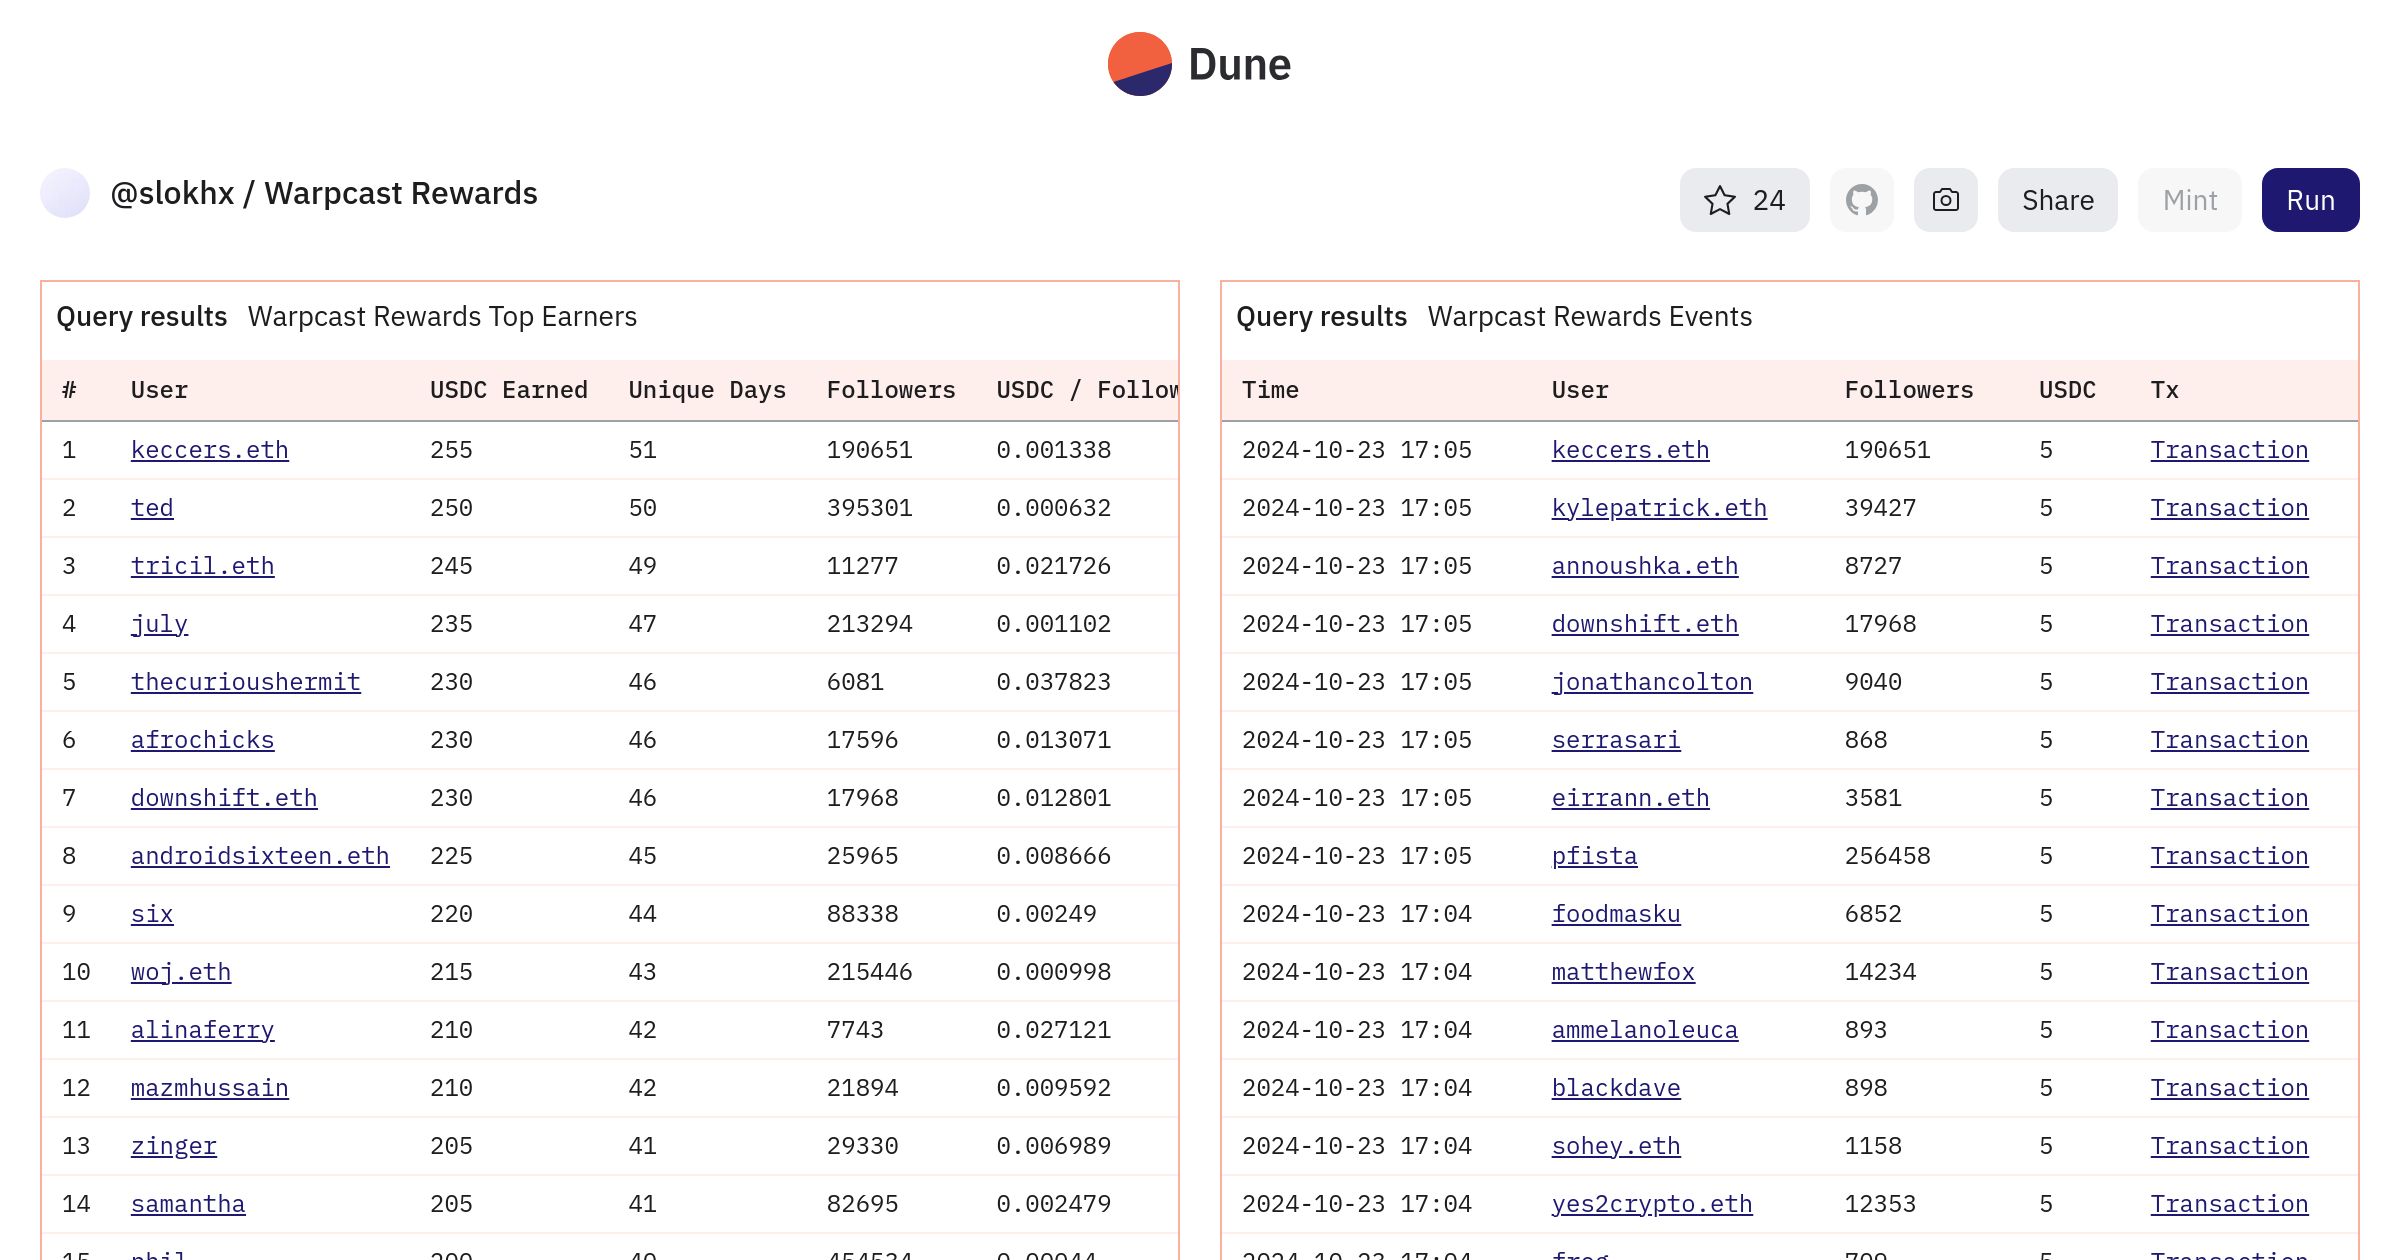
Task: Open six user link
Action: [x=151, y=914]
